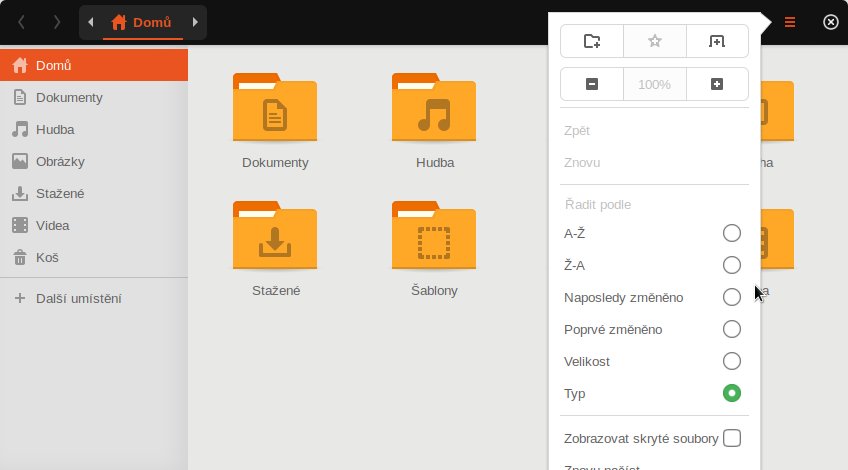
Task: Open Hudba in the sidebar
Action: coord(94,129)
